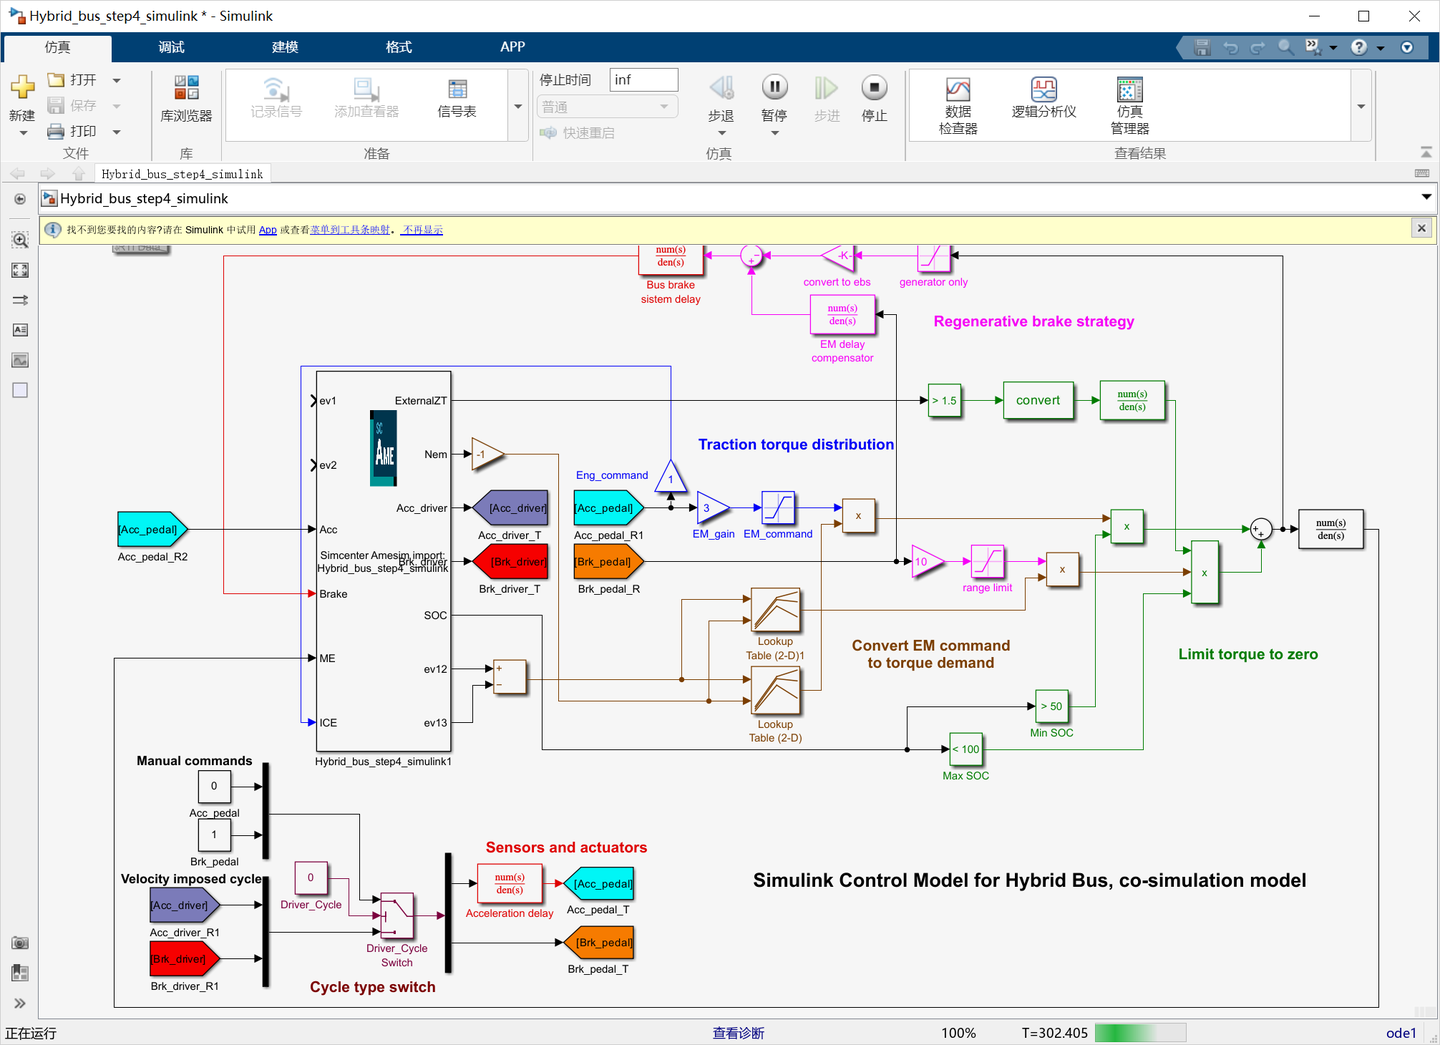
Task: Expand the review results gallery dropdown
Action: [1361, 106]
